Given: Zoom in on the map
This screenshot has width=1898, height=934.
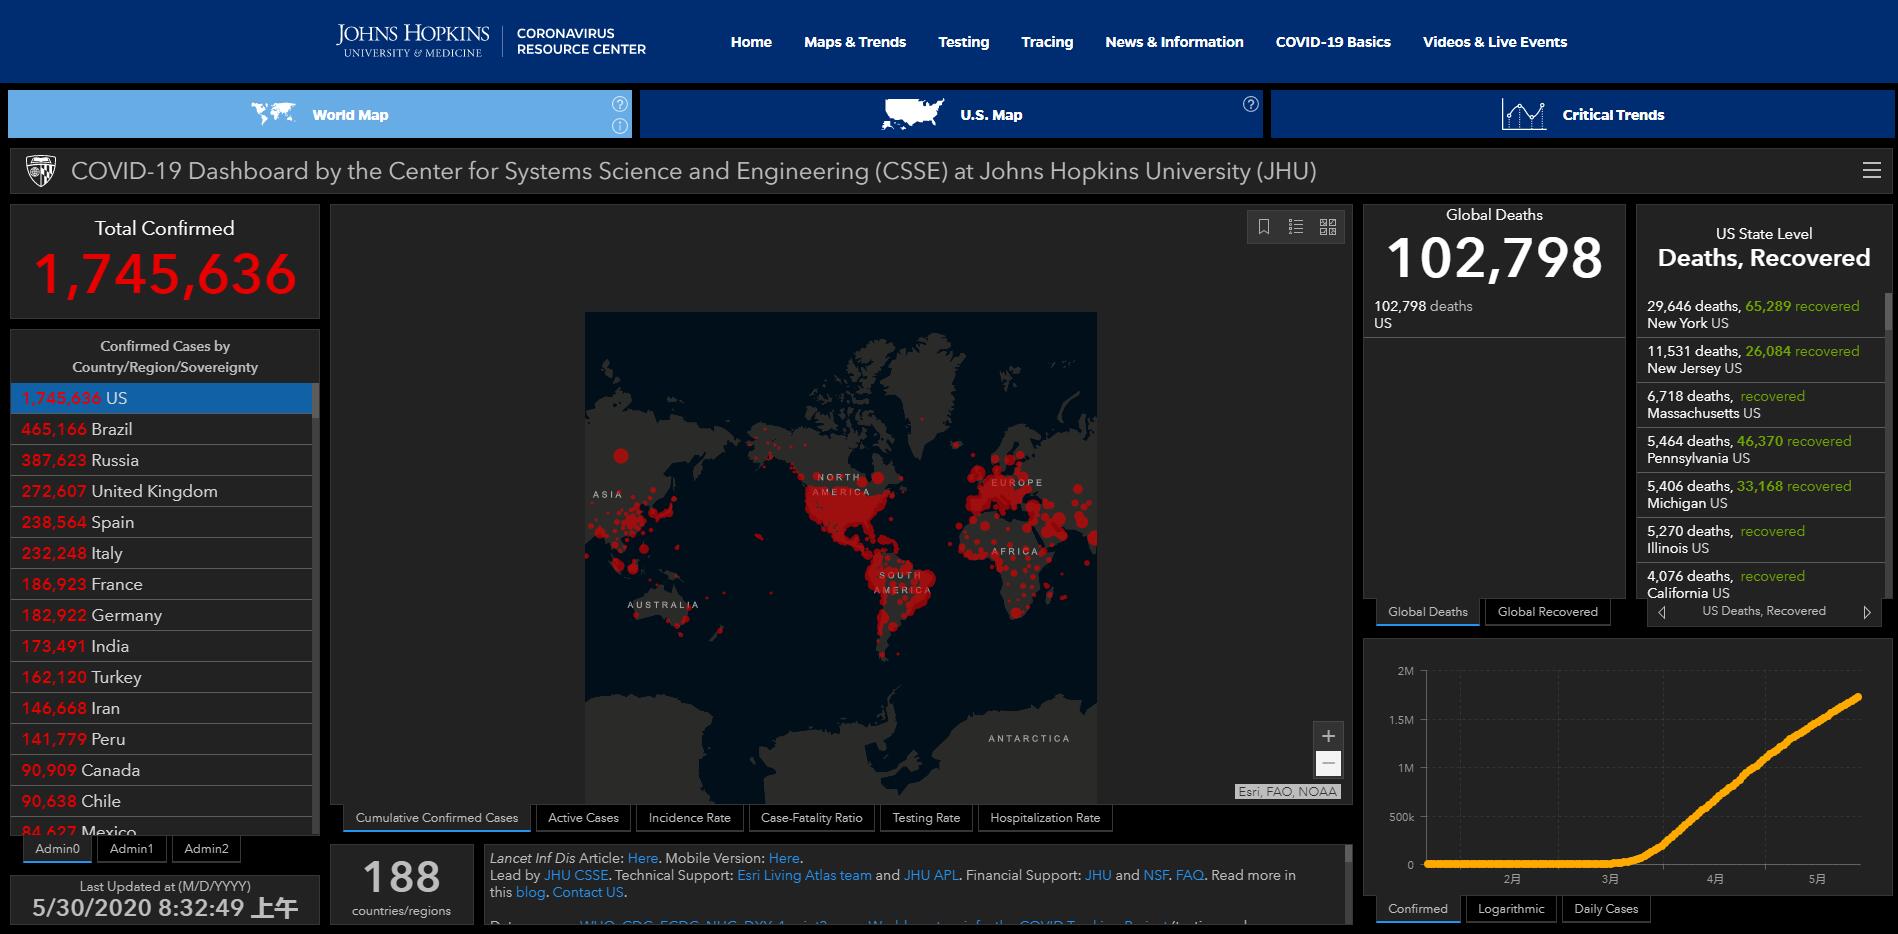Looking at the screenshot, I should pos(1328,736).
